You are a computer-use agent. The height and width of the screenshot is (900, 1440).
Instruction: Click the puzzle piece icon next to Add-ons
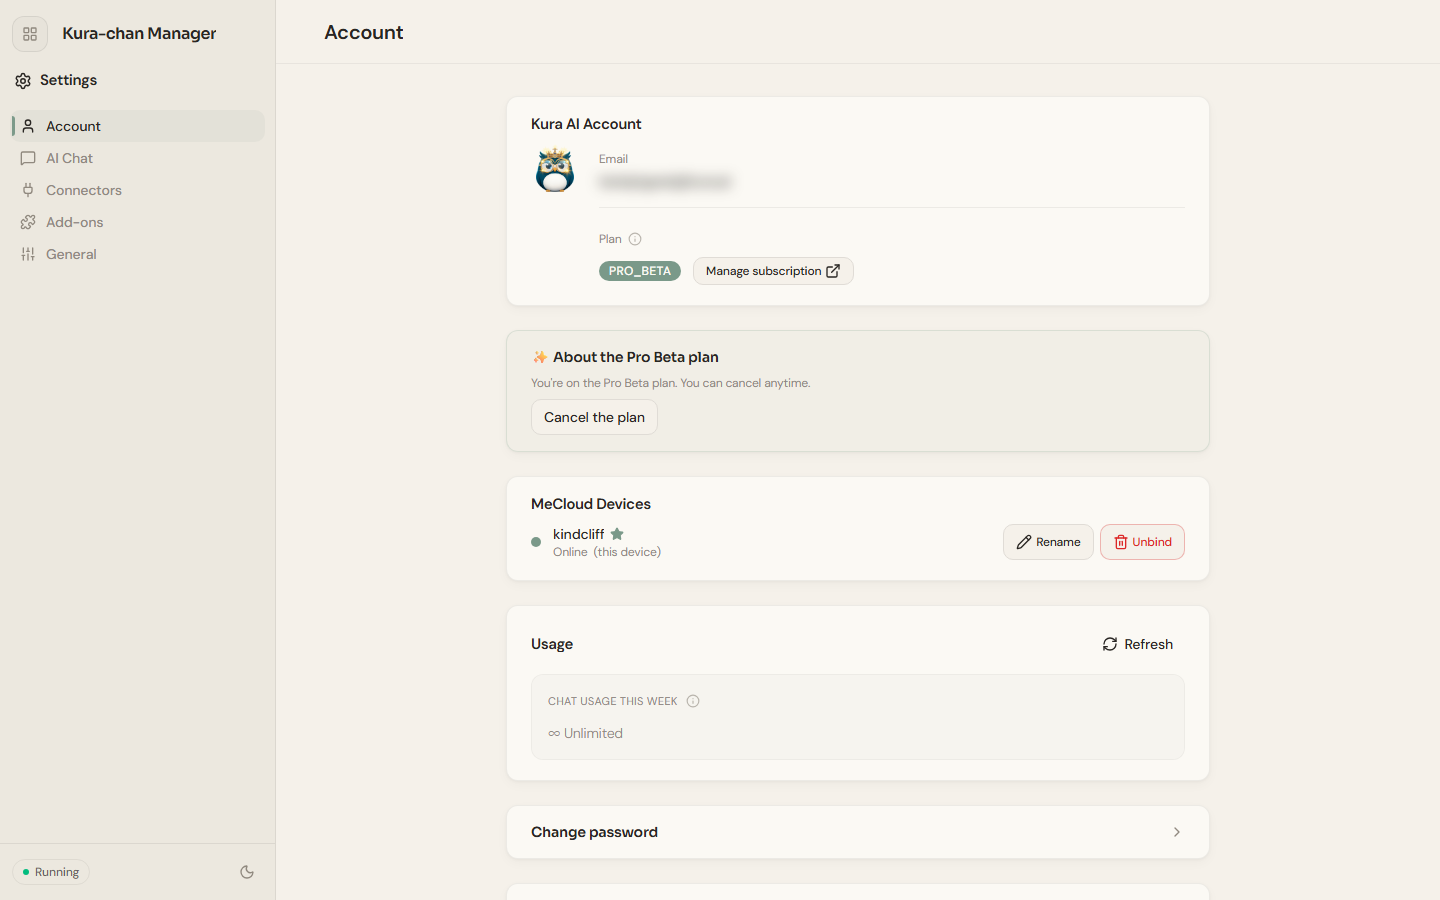pyautogui.click(x=28, y=222)
